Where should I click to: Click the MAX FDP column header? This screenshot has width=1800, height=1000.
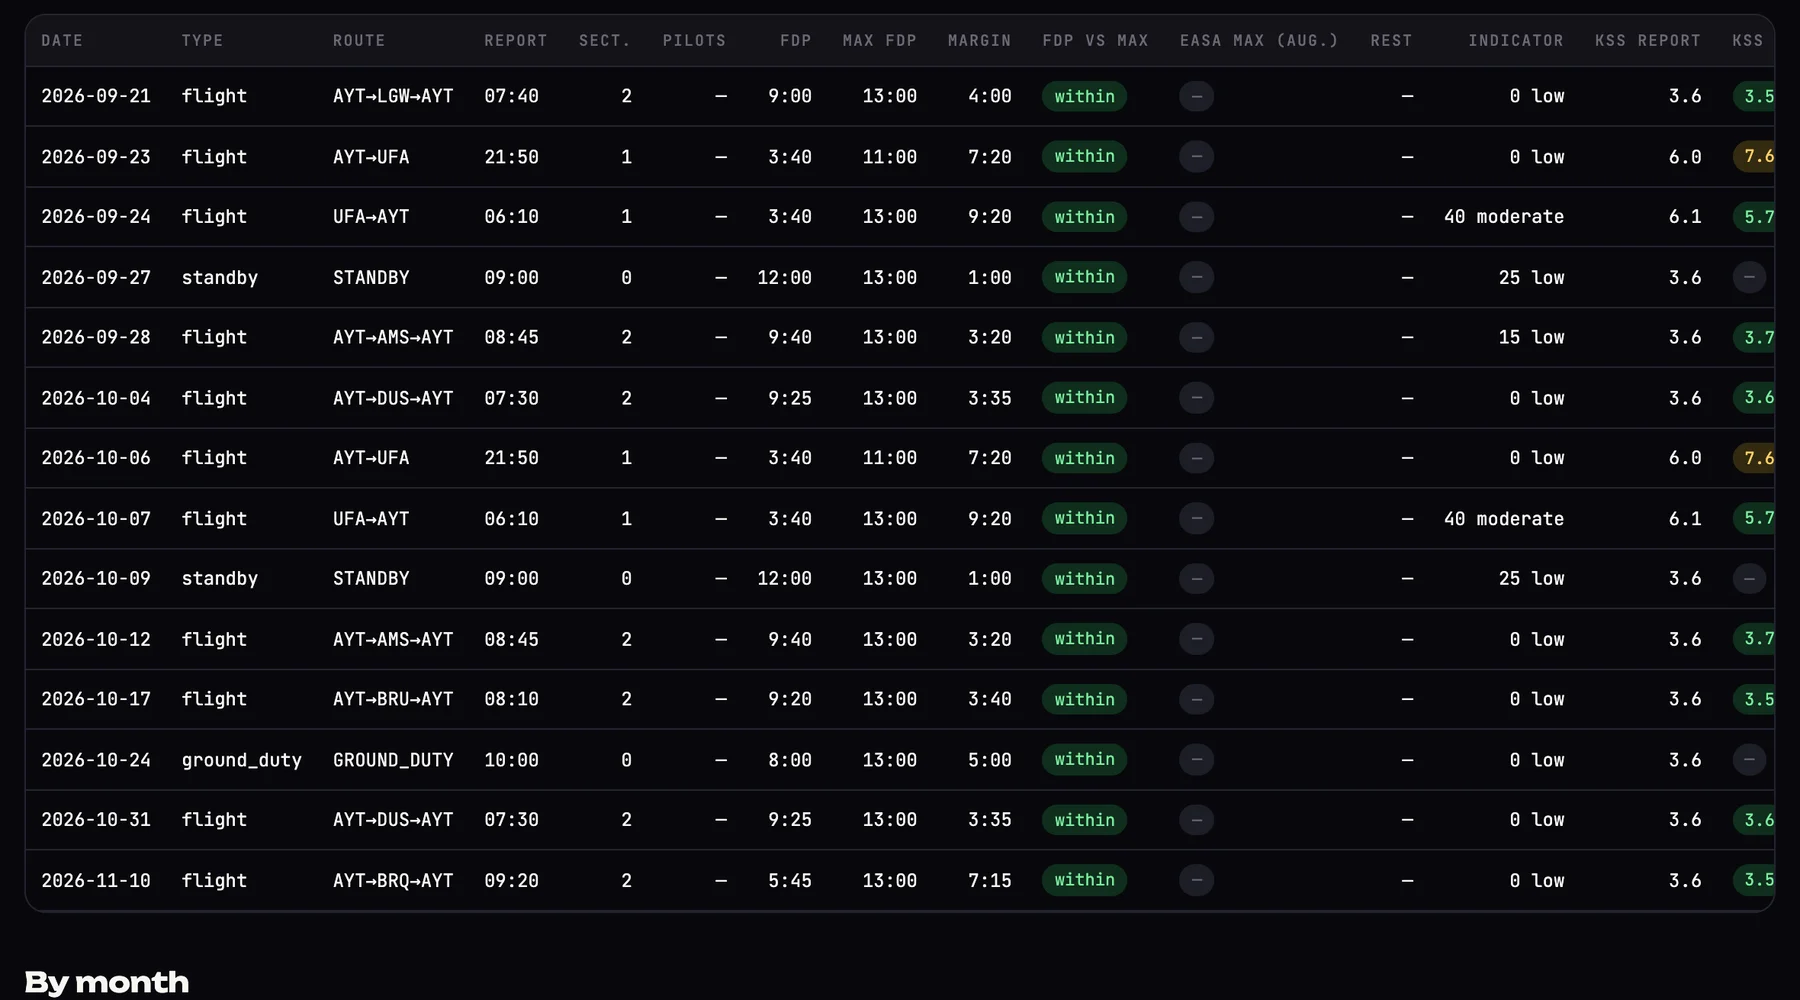tap(880, 41)
